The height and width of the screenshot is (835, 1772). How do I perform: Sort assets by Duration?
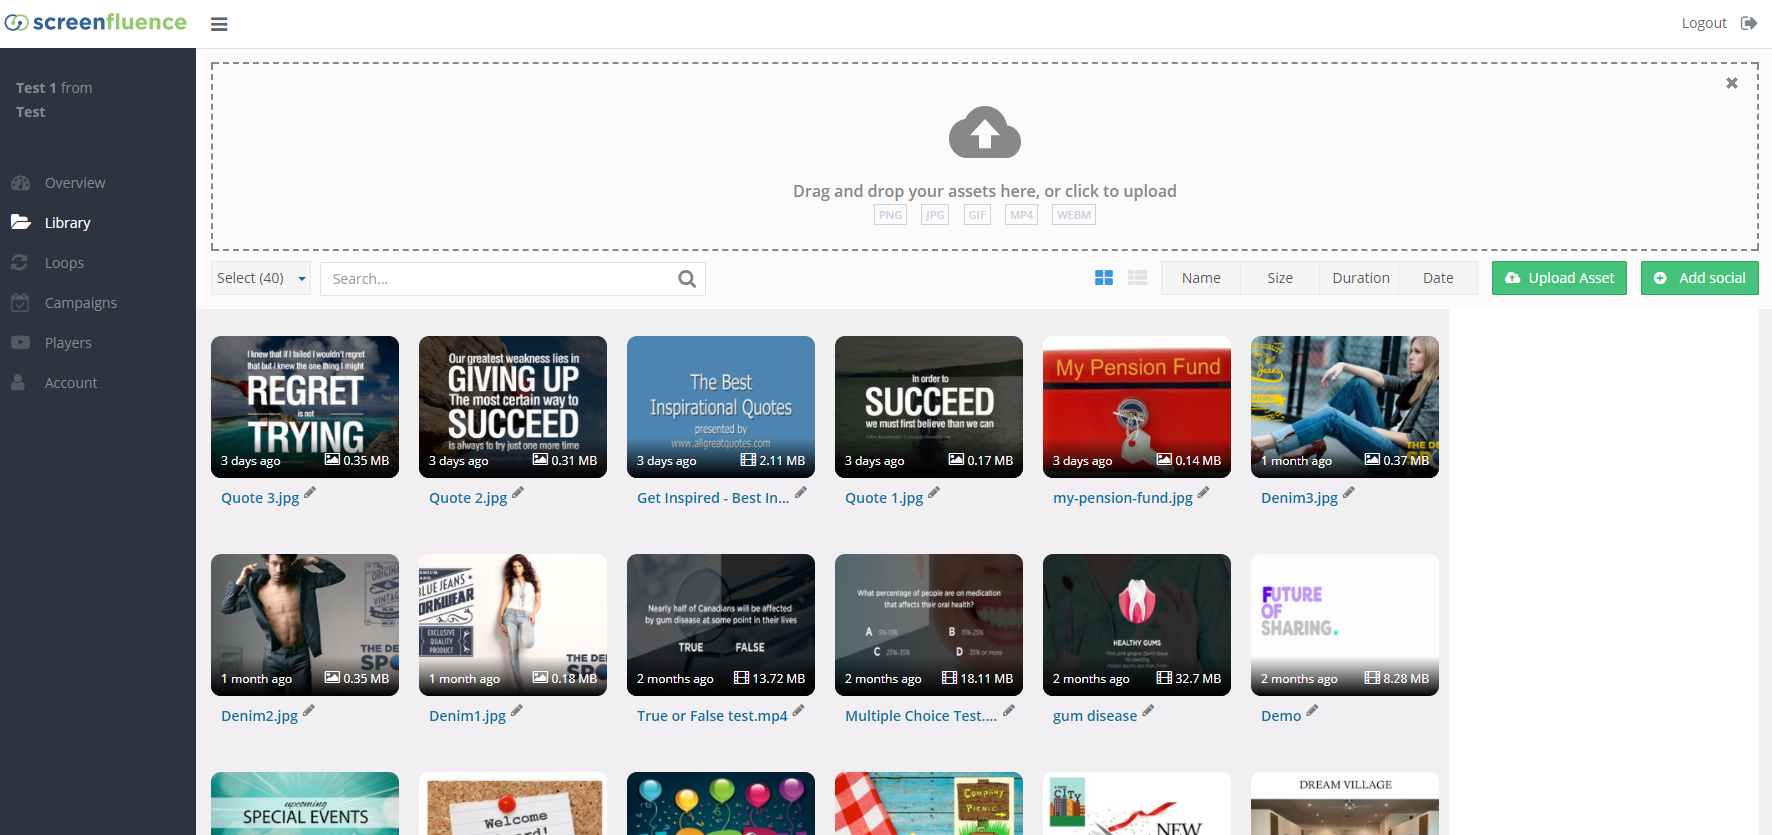[1360, 278]
